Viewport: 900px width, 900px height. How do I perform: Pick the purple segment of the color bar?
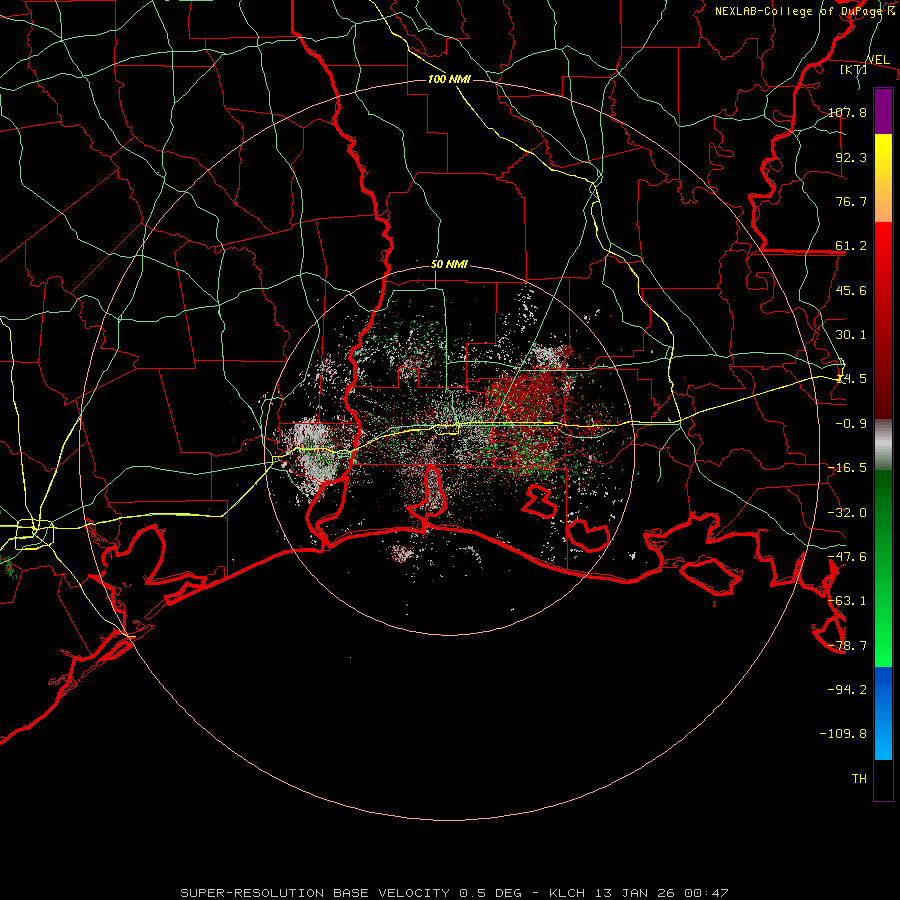883,112
